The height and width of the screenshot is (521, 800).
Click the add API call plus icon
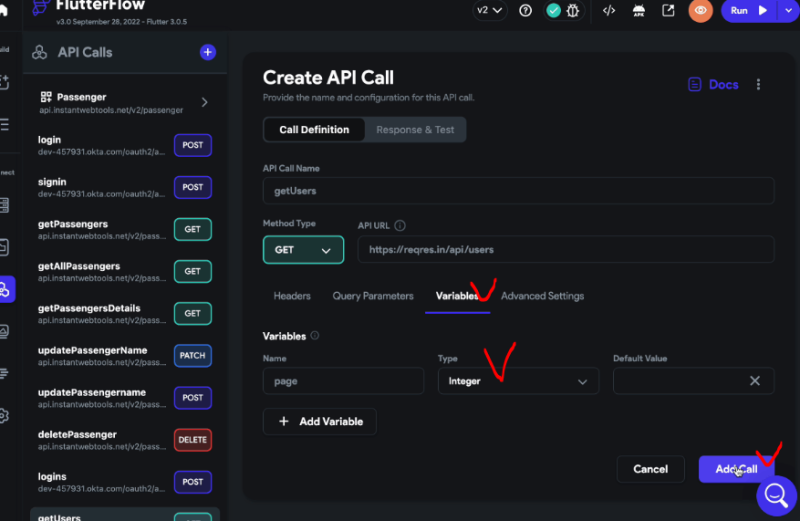[x=207, y=52]
